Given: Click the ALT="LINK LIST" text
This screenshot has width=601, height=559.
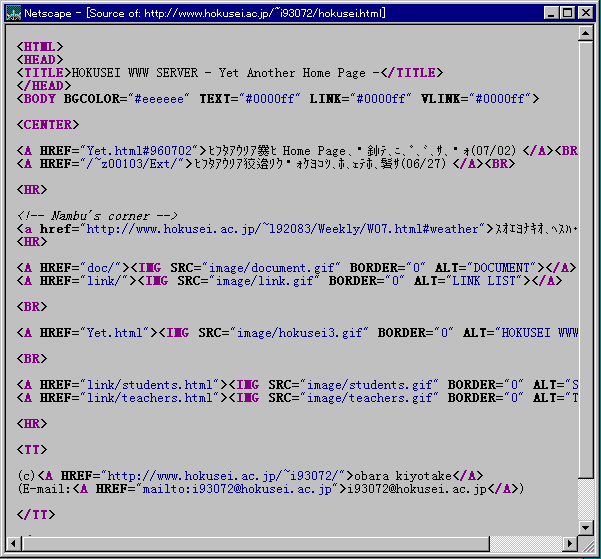Looking at the screenshot, I should (x=468, y=281).
